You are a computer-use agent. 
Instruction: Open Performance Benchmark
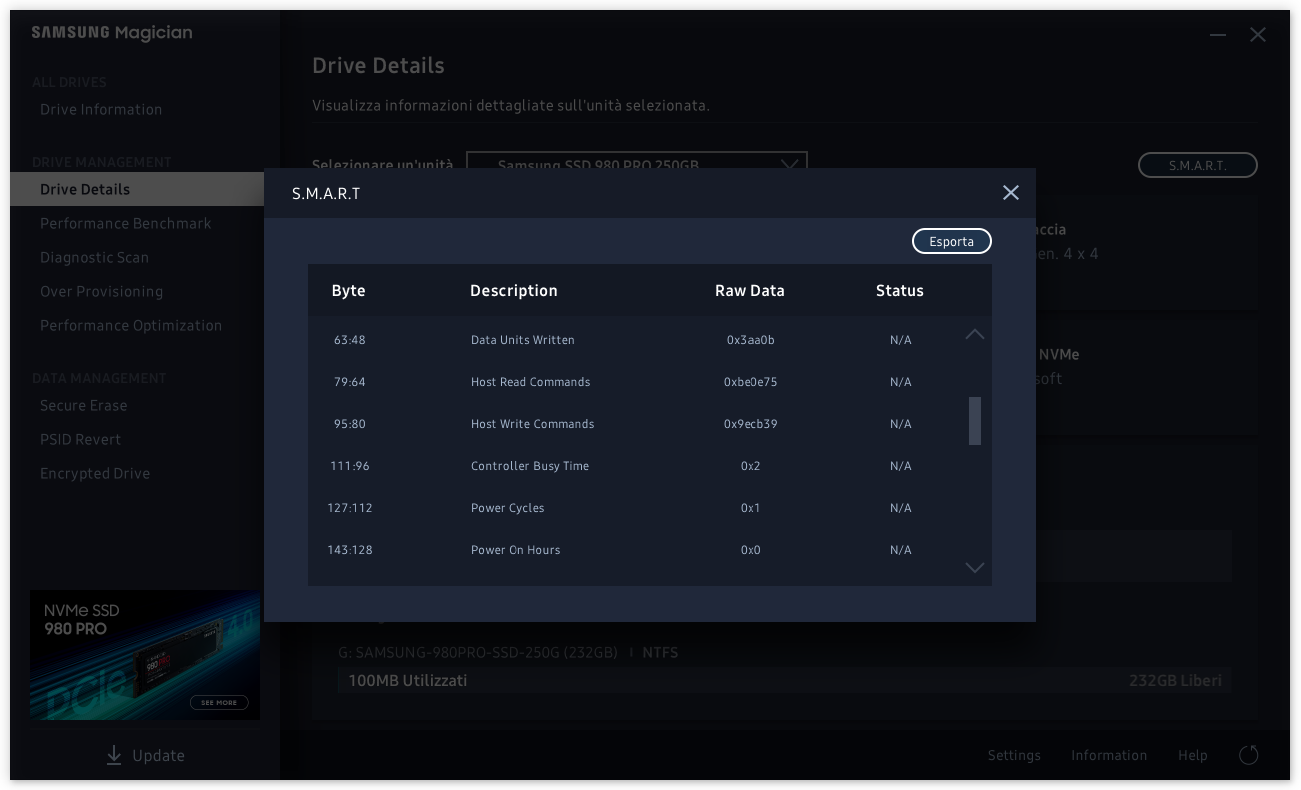click(126, 224)
